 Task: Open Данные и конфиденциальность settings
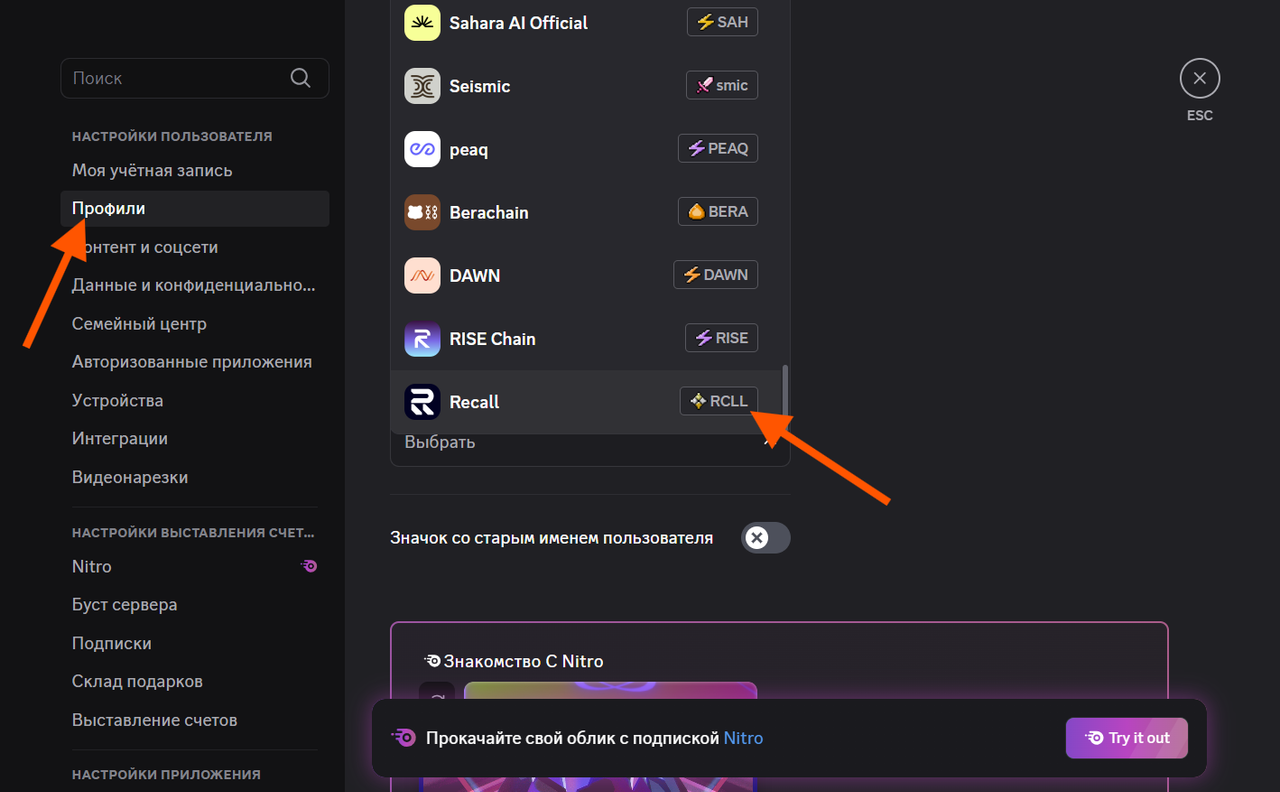point(195,285)
